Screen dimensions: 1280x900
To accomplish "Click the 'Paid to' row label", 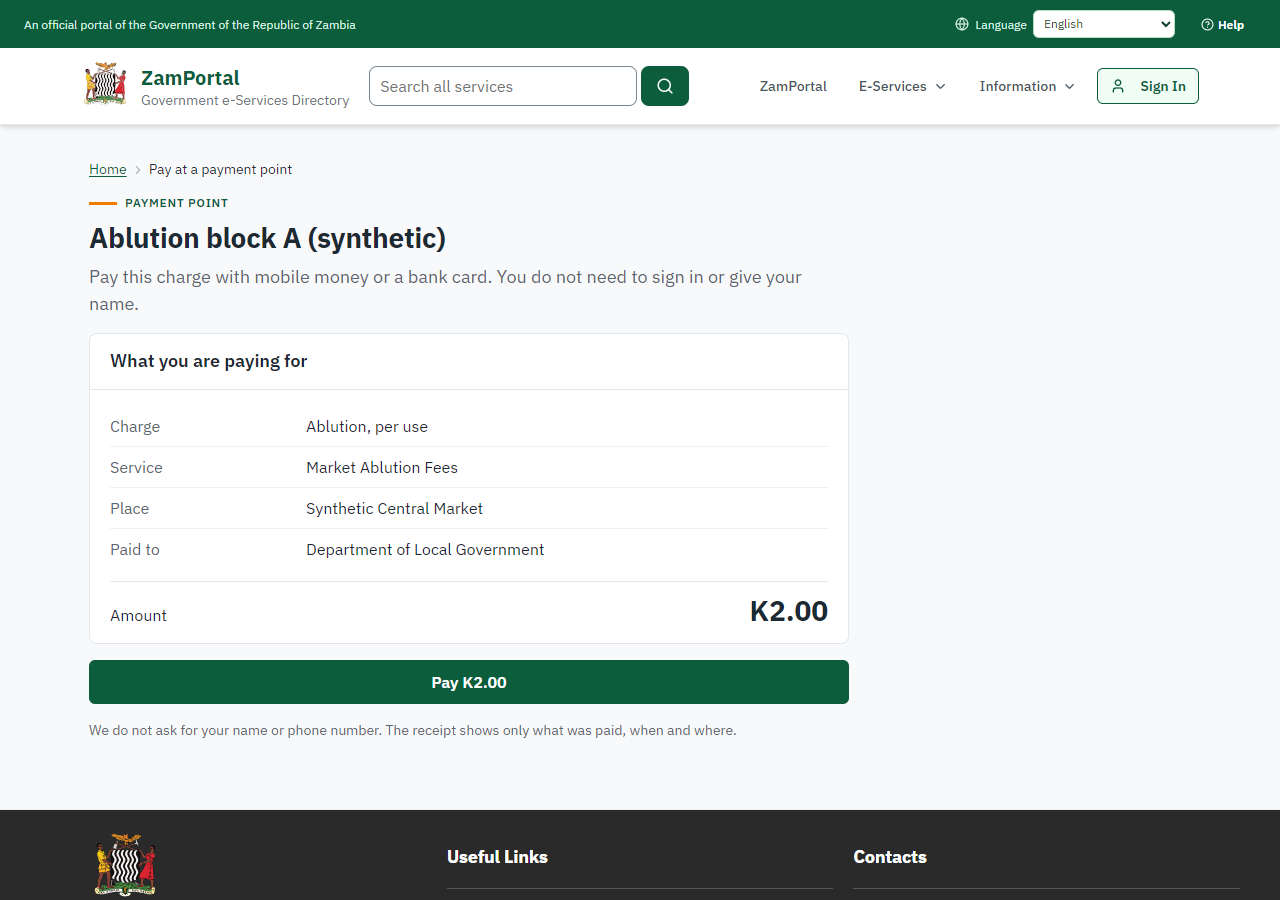I will click(135, 549).
